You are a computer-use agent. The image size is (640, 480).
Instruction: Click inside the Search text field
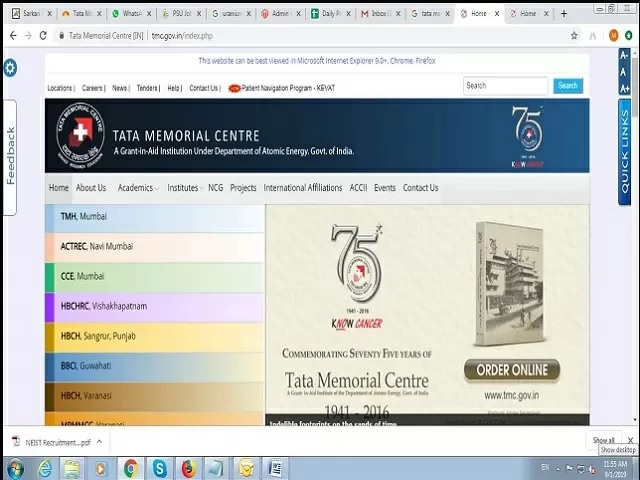[505, 86]
